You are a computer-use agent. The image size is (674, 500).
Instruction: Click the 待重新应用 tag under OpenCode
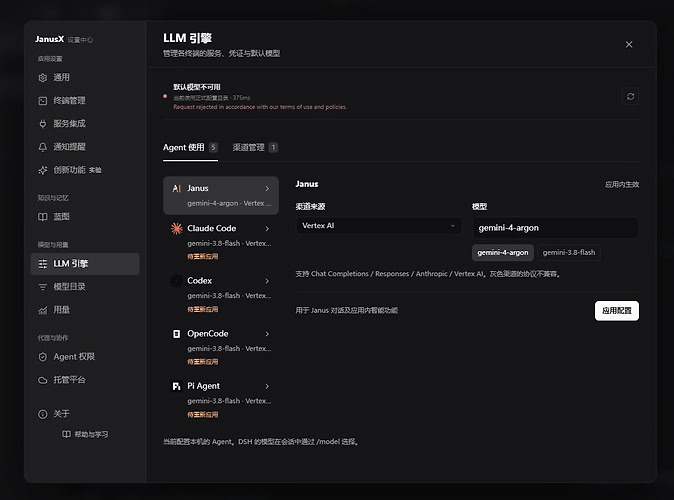(x=202, y=362)
